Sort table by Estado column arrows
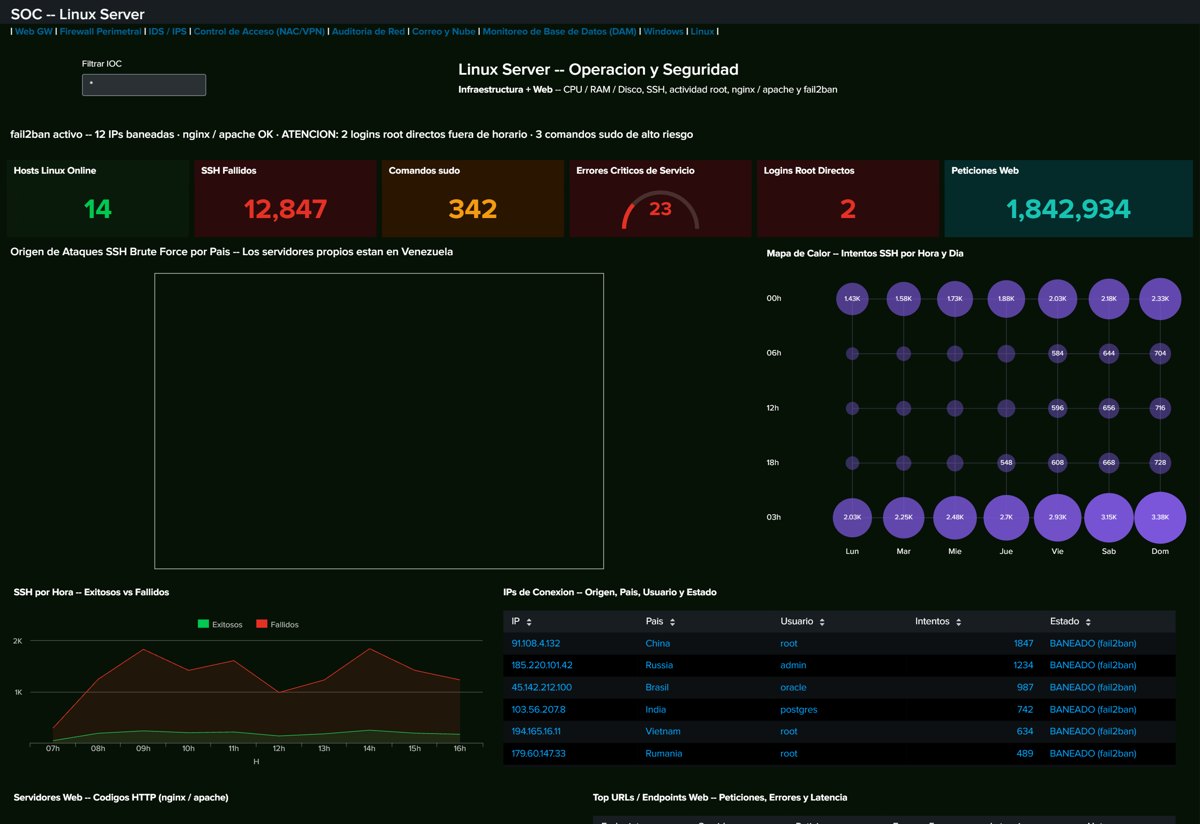Viewport: 1200px width, 824px height. (x=1088, y=622)
